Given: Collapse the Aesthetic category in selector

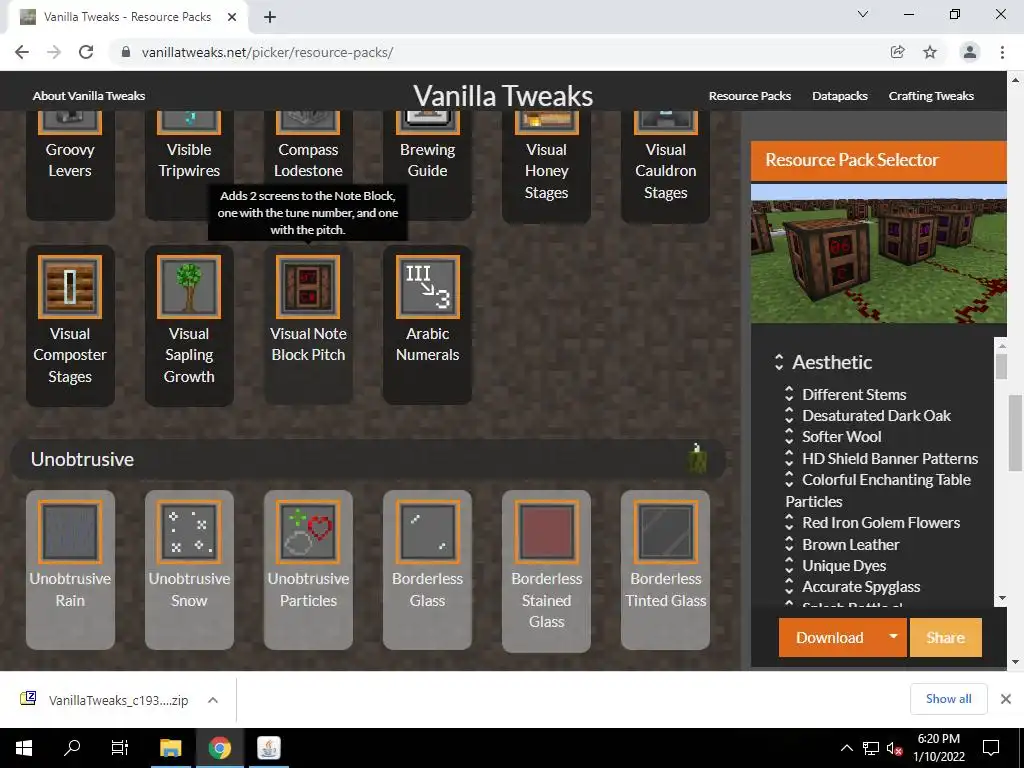Looking at the screenshot, I should [778, 362].
